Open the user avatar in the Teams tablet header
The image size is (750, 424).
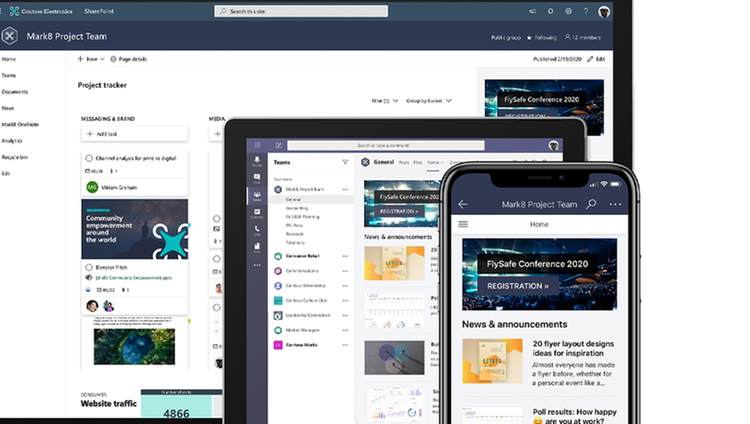pos(553,145)
